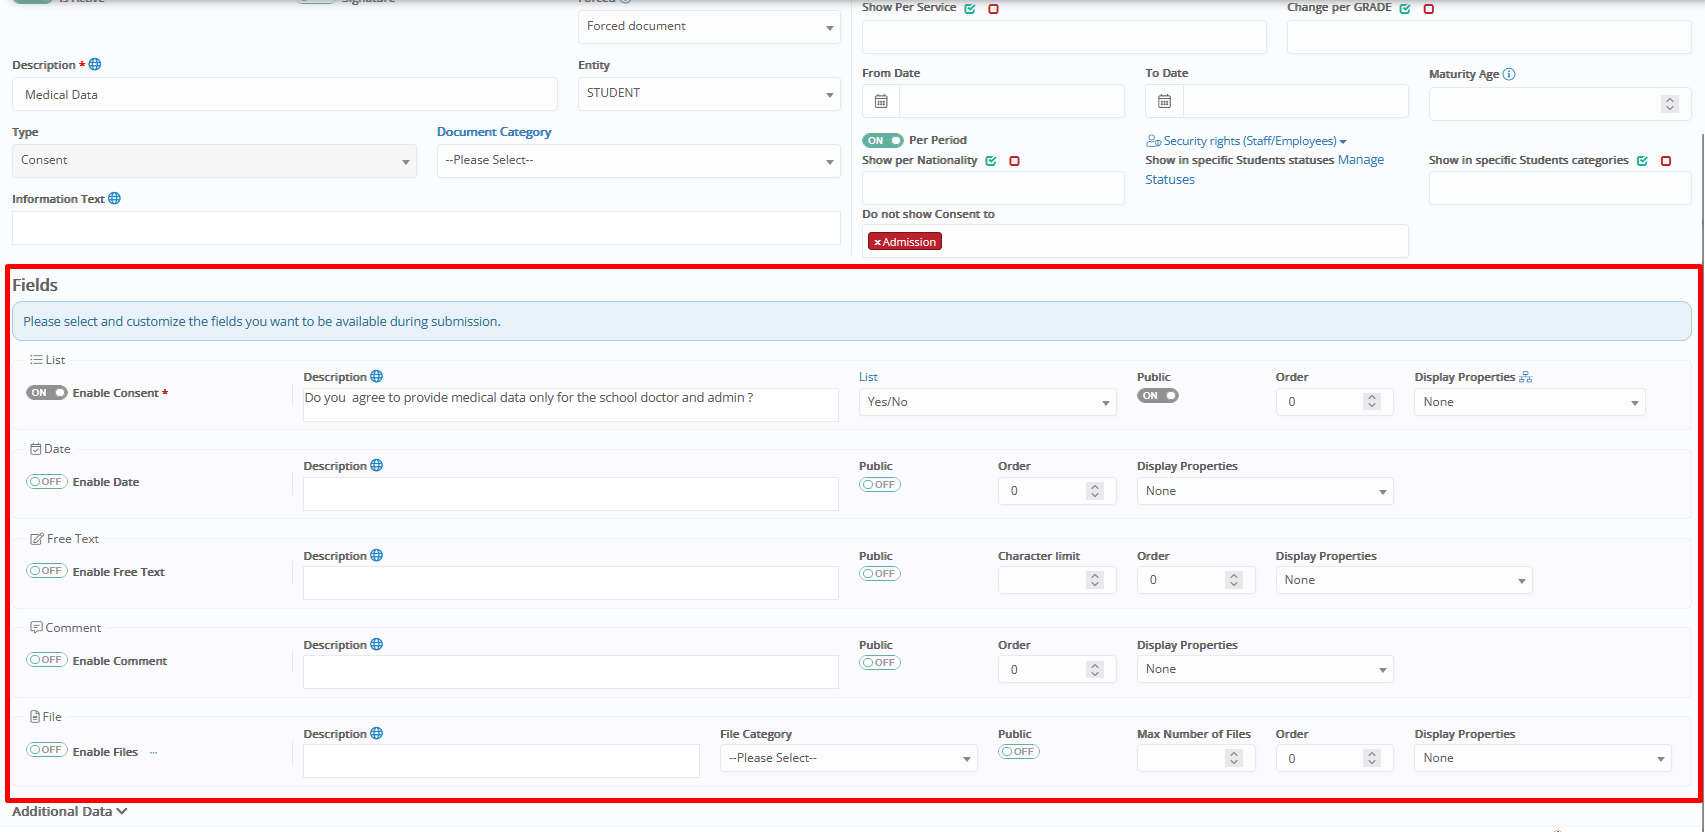This screenshot has width=1705, height=832.
Task: Expand the Additional Data section
Action: pos(69,812)
